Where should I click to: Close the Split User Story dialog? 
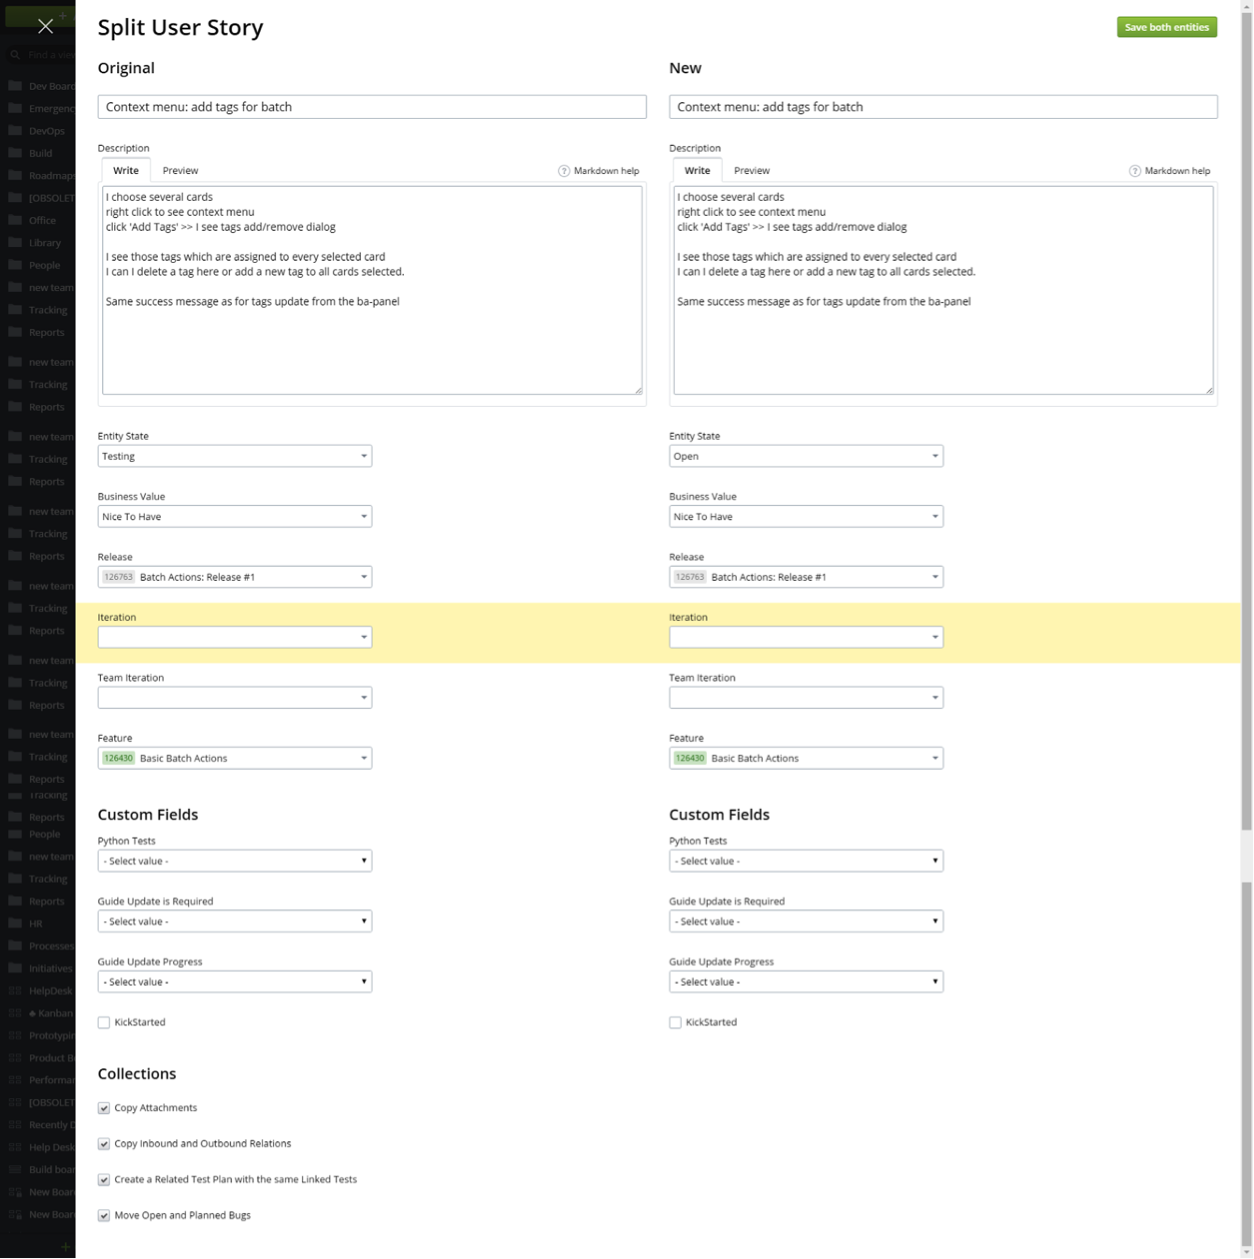(x=45, y=26)
